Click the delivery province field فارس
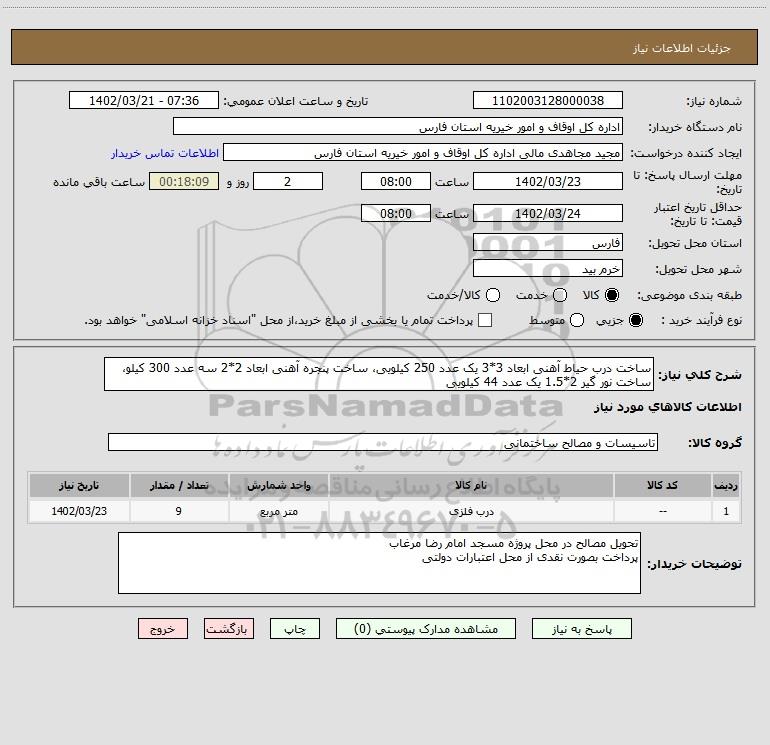This screenshot has height=745, width=770. (548, 243)
